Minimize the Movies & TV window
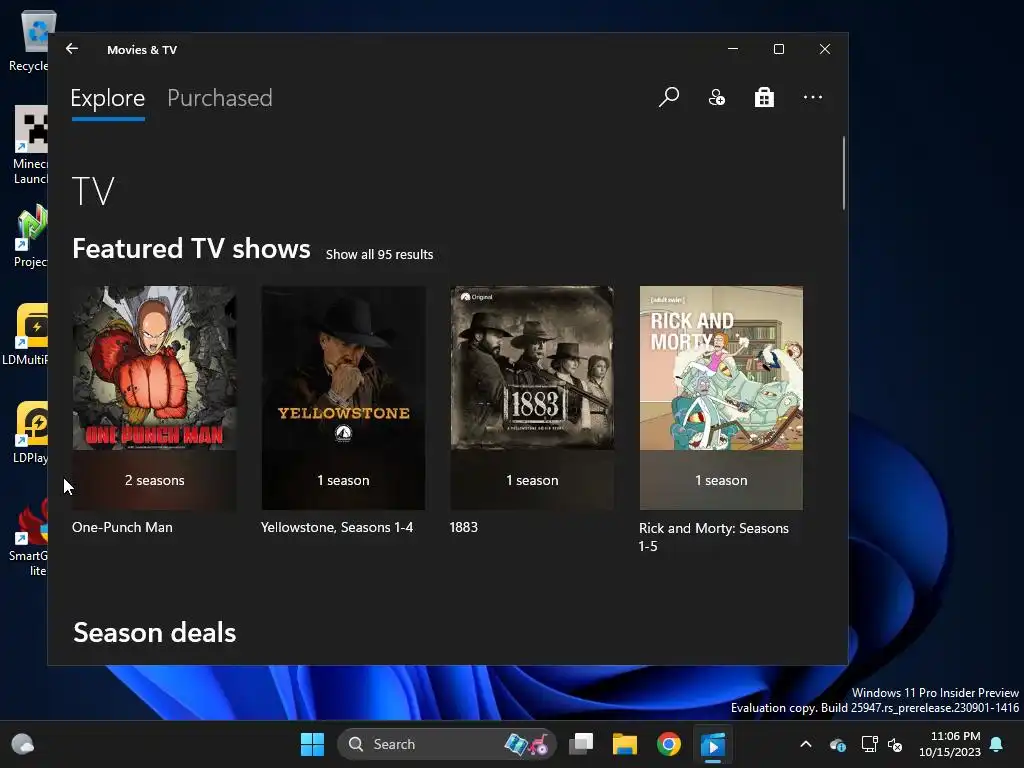 (733, 49)
